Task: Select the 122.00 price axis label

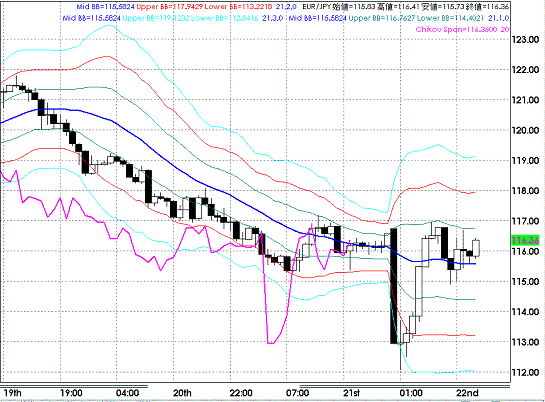Action: (525, 70)
